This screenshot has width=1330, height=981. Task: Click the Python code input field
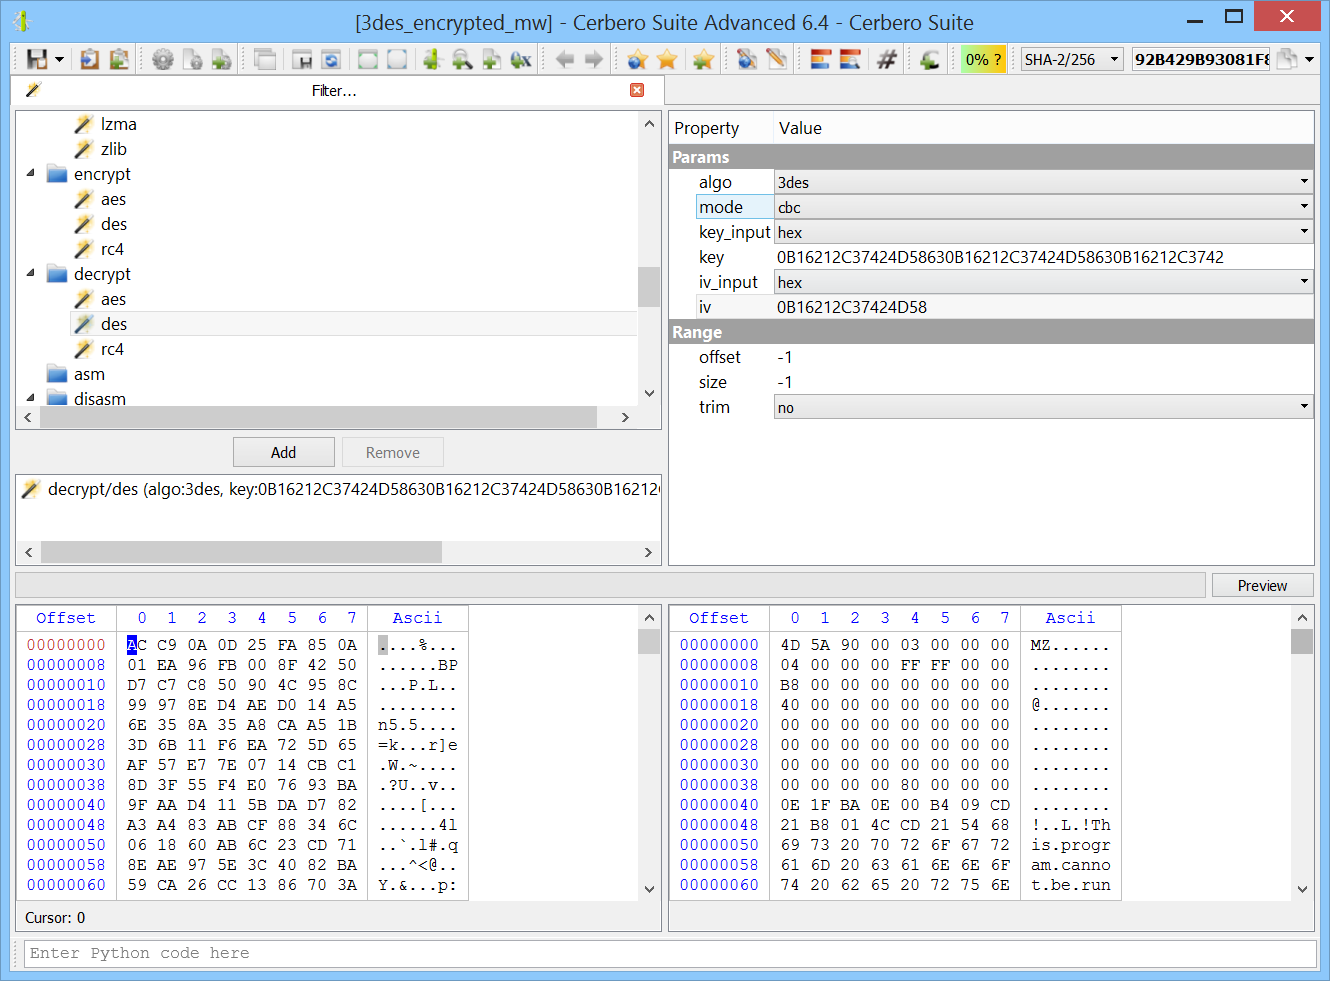tap(670, 953)
